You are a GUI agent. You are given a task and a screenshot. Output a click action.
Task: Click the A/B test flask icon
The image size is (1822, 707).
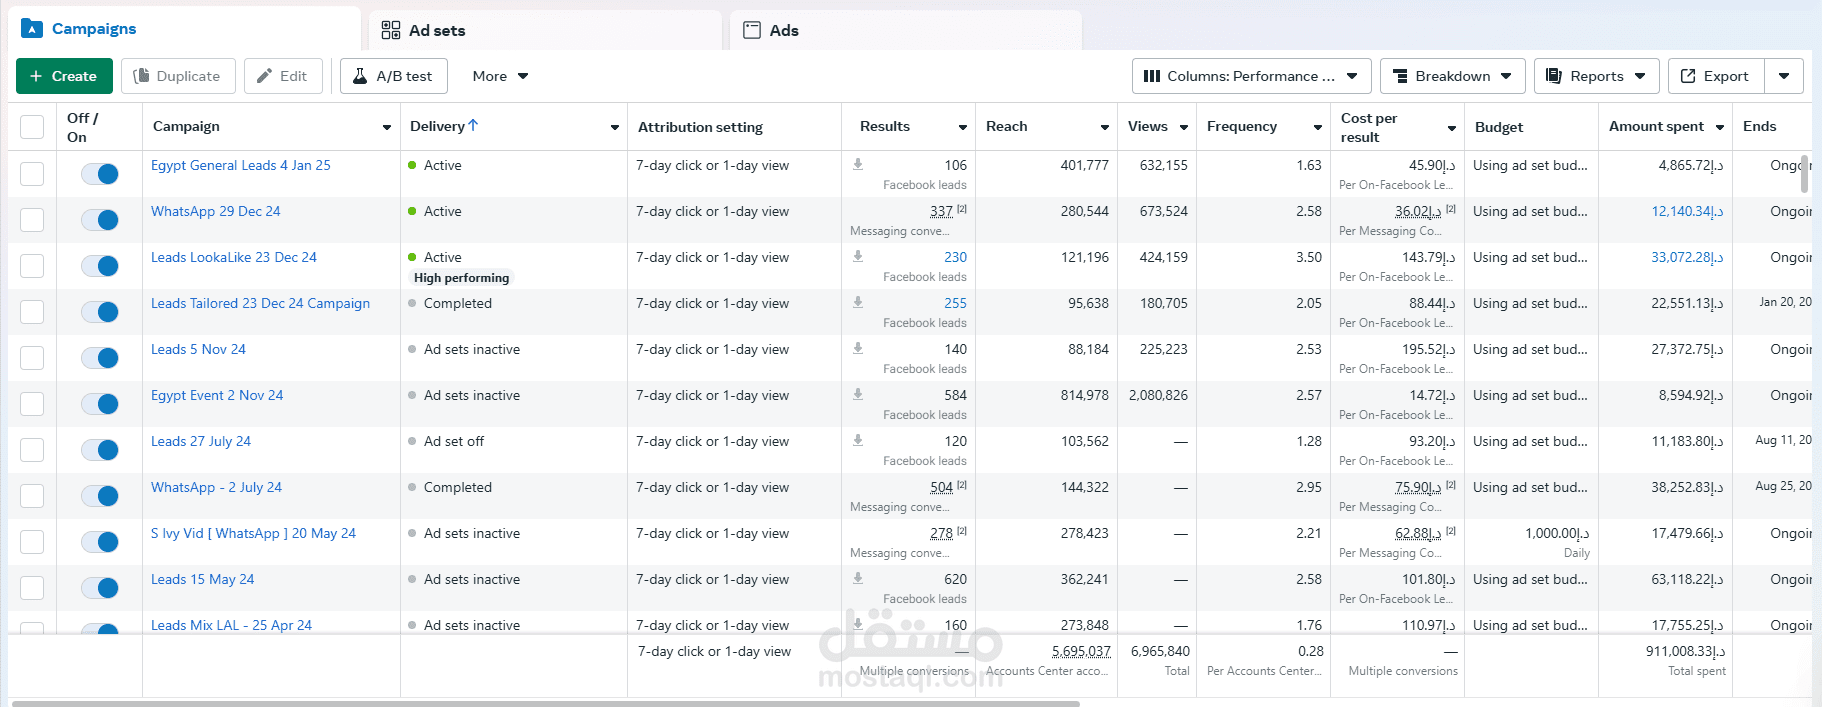(360, 76)
